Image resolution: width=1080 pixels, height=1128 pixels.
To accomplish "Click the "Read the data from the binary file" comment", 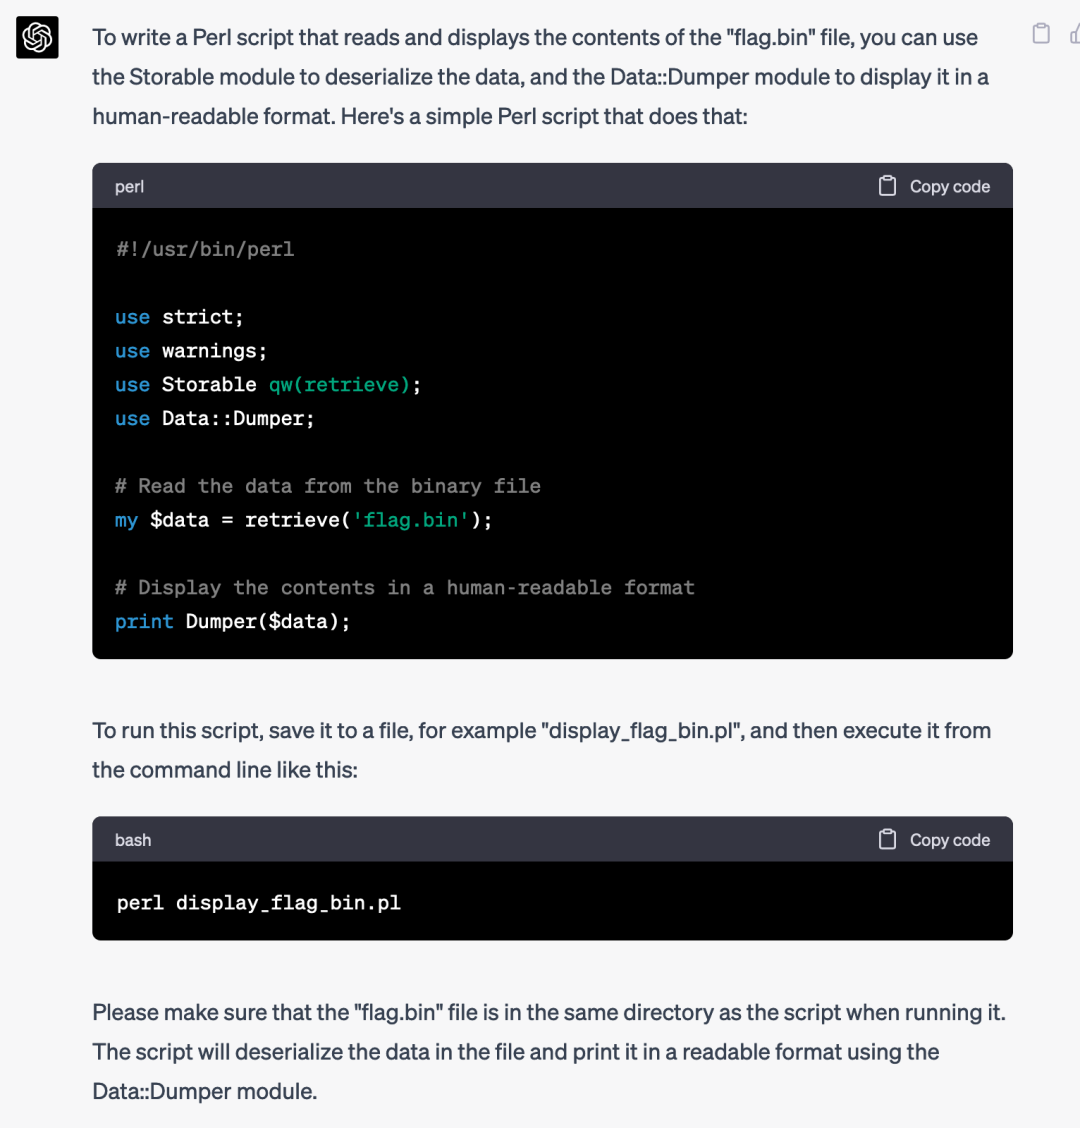I will (327, 486).
